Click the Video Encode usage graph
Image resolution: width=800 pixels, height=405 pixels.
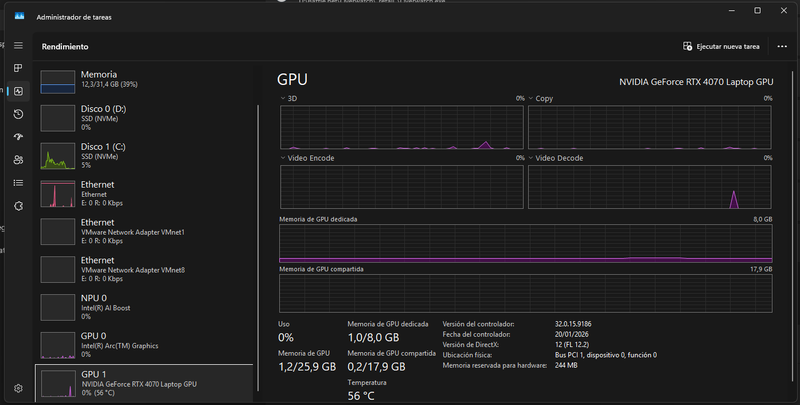tap(402, 187)
